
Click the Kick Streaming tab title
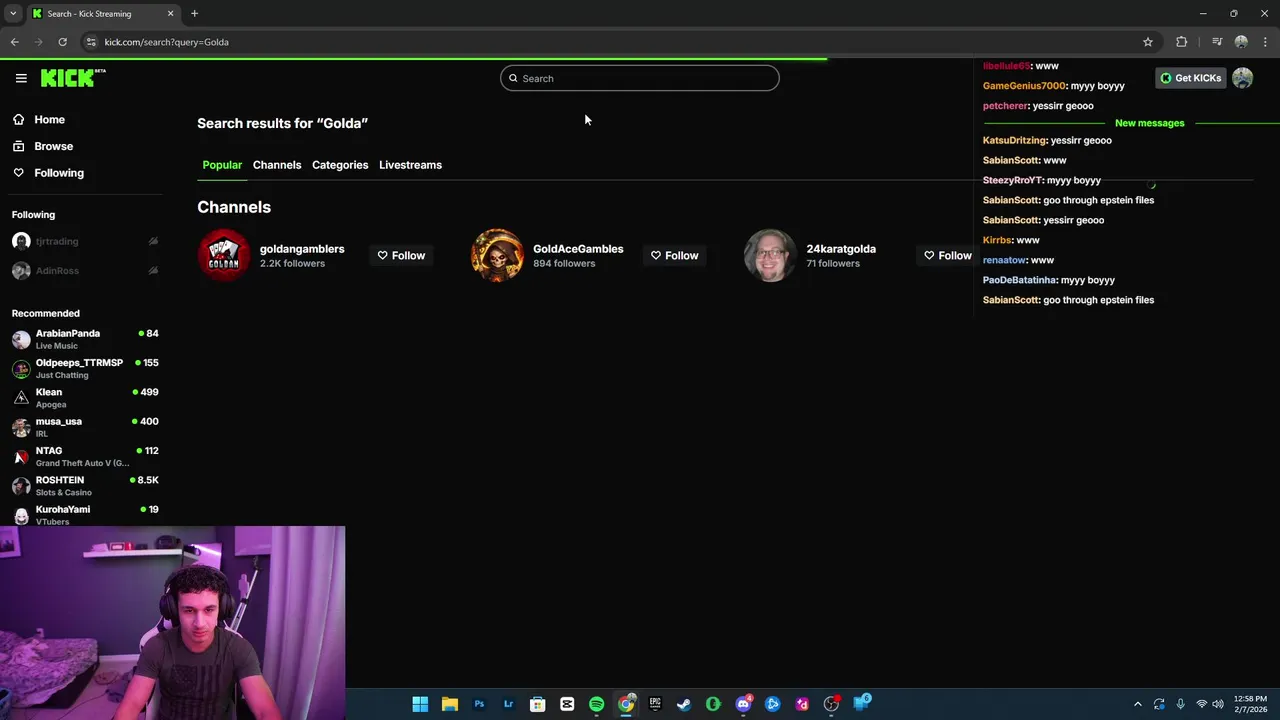tap(89, 14)
